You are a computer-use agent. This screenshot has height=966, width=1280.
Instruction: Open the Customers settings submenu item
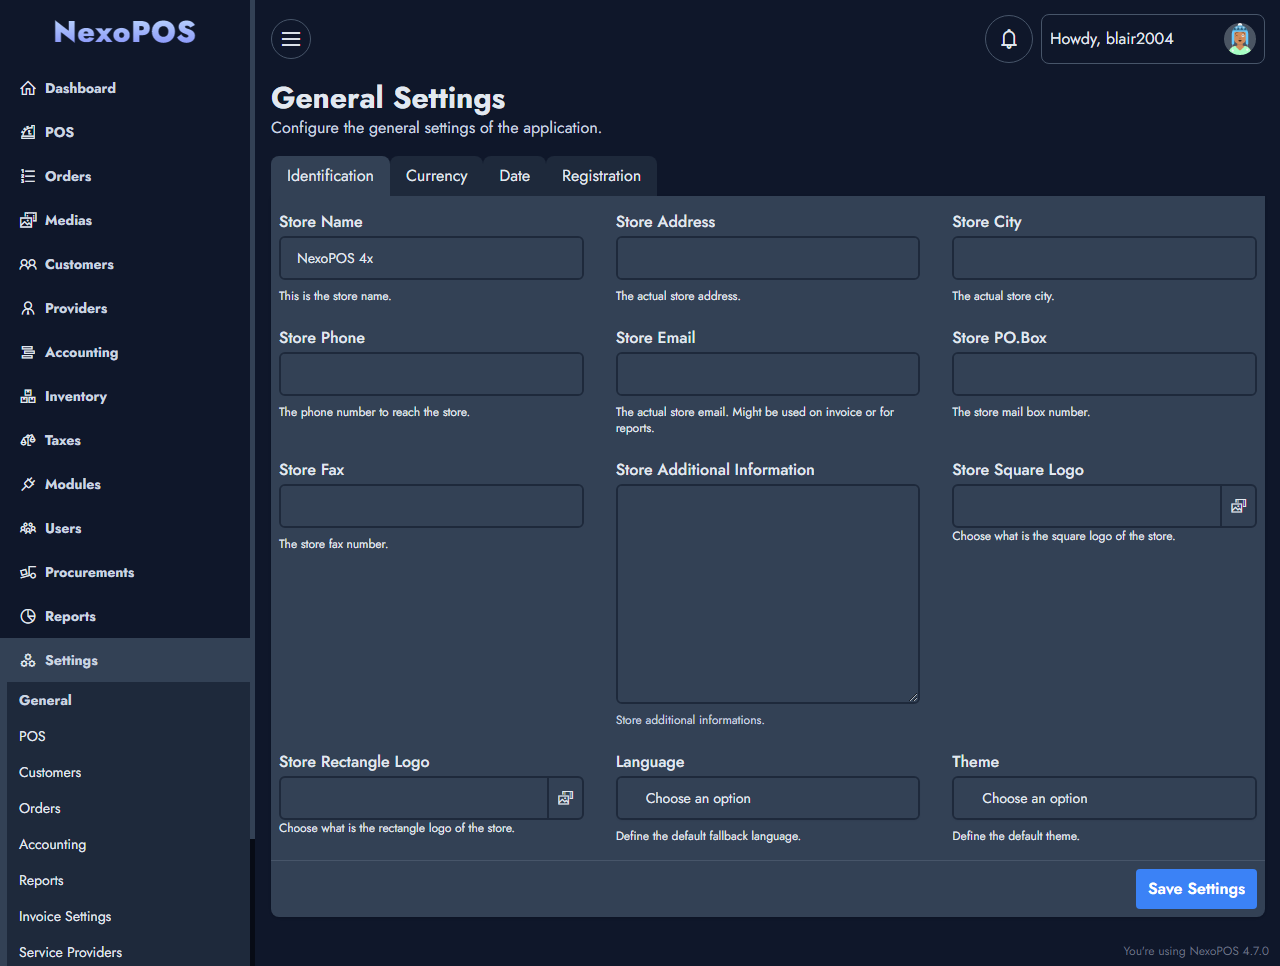128,772
